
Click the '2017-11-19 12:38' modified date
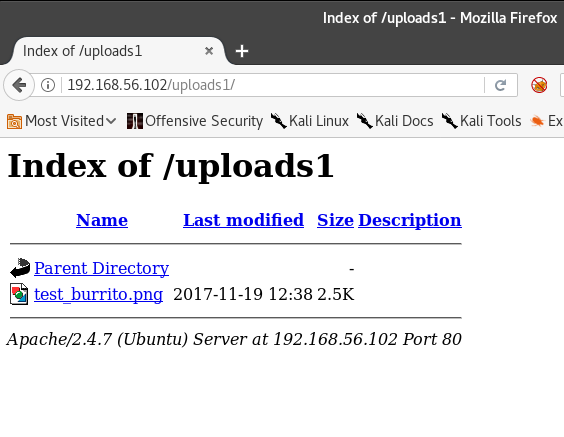point(243,294)
